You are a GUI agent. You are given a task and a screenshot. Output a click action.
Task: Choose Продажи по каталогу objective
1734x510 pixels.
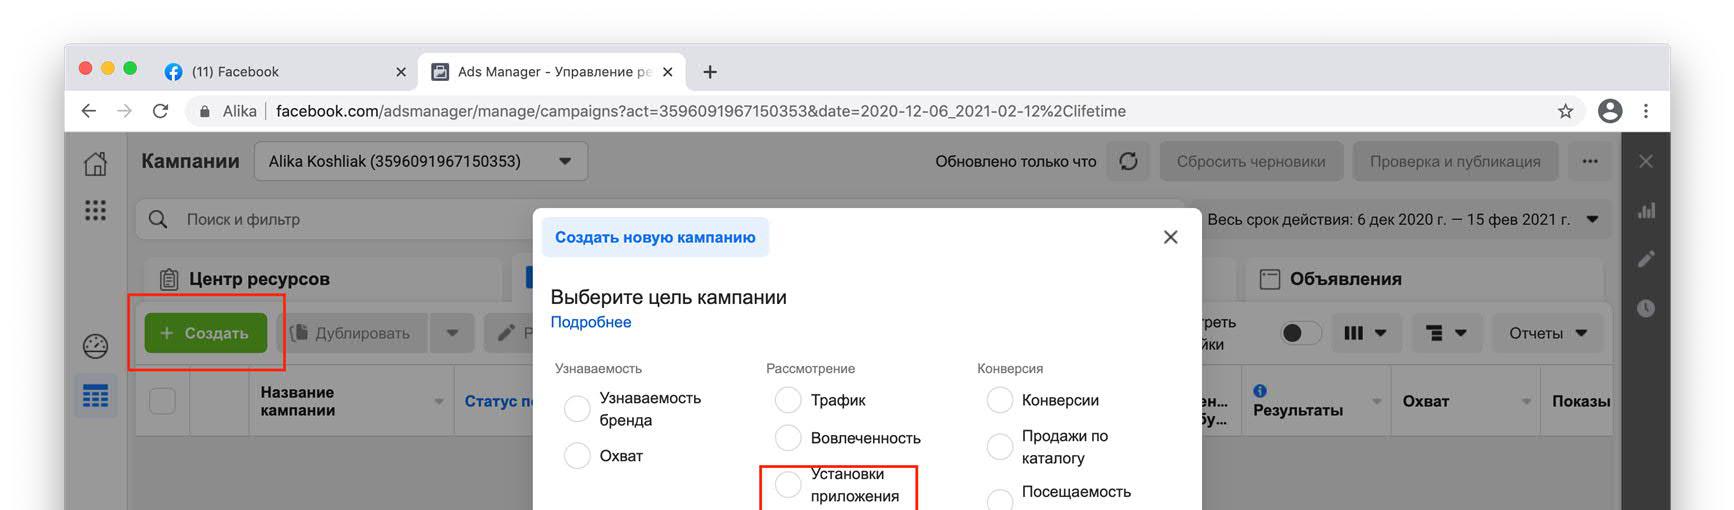[999, 447]
